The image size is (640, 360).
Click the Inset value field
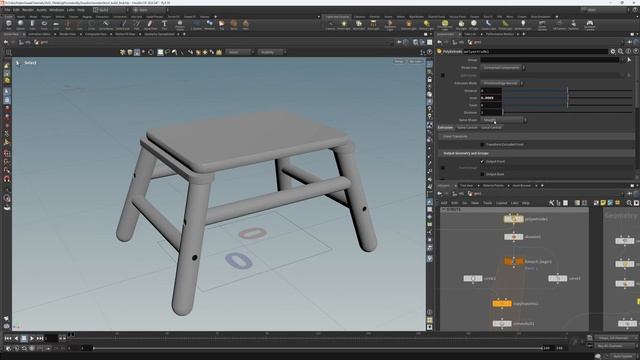(491, 98)
